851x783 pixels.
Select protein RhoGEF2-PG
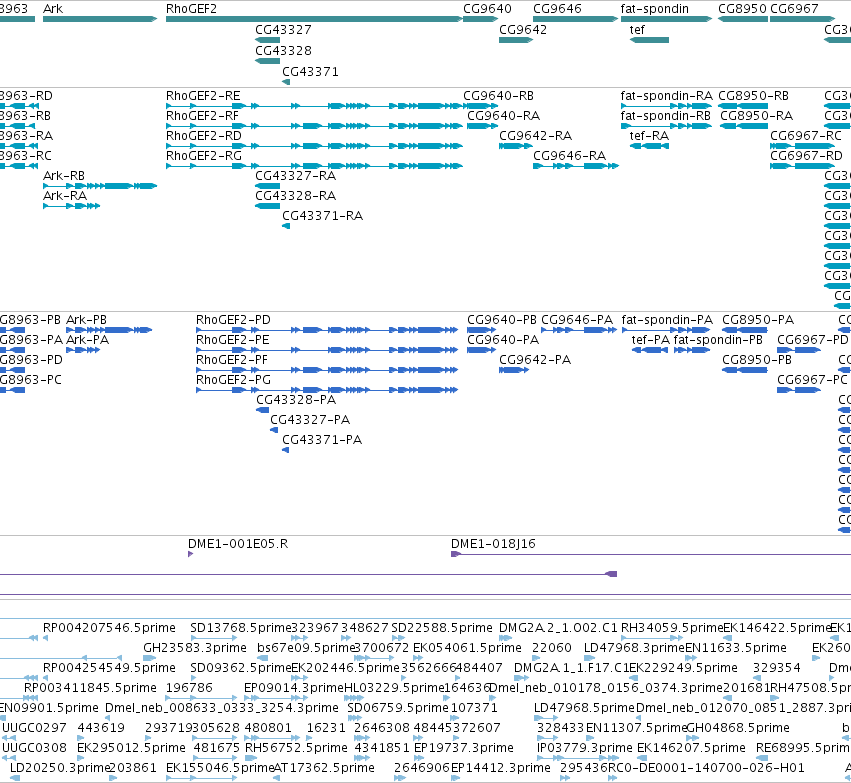pos(233,380)
